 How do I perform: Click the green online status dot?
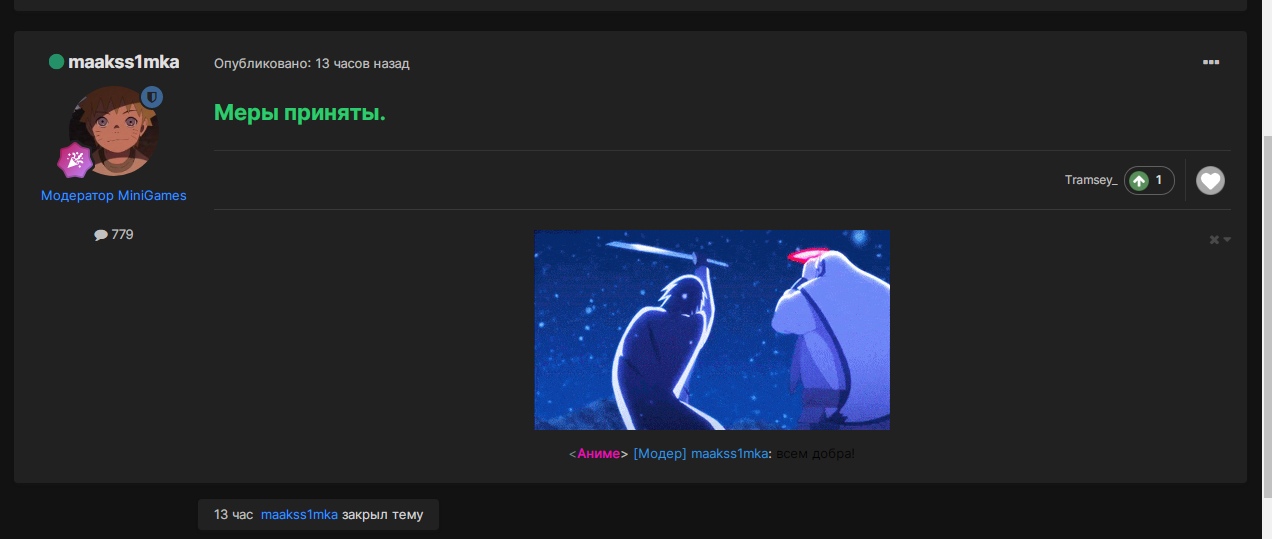pos(56,62)
